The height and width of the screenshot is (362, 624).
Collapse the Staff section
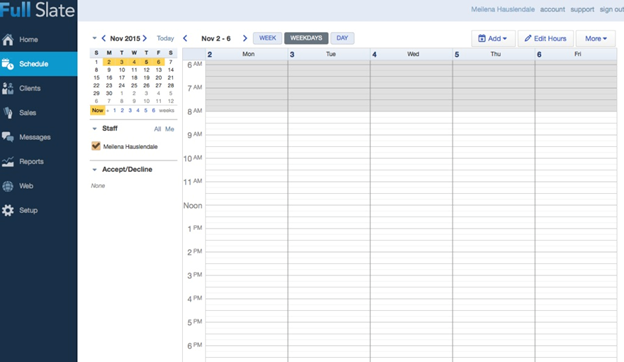click(94, 128)
